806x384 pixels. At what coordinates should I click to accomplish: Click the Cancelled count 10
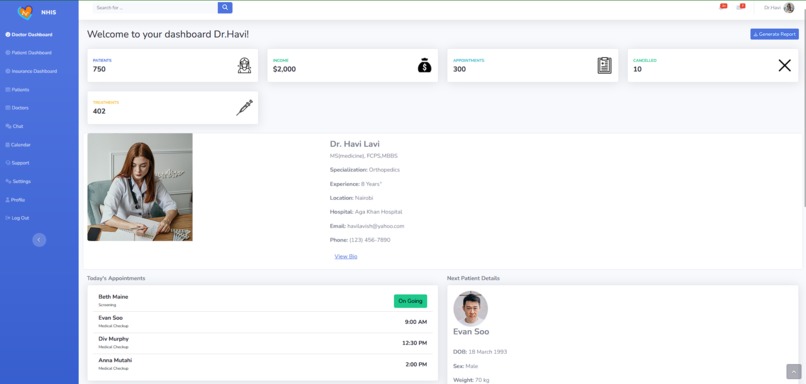tap(637, 69)
